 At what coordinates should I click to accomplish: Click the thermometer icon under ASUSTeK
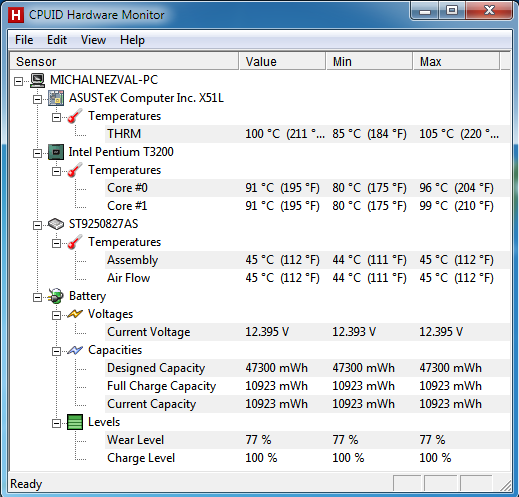click(x=75, y=116)
